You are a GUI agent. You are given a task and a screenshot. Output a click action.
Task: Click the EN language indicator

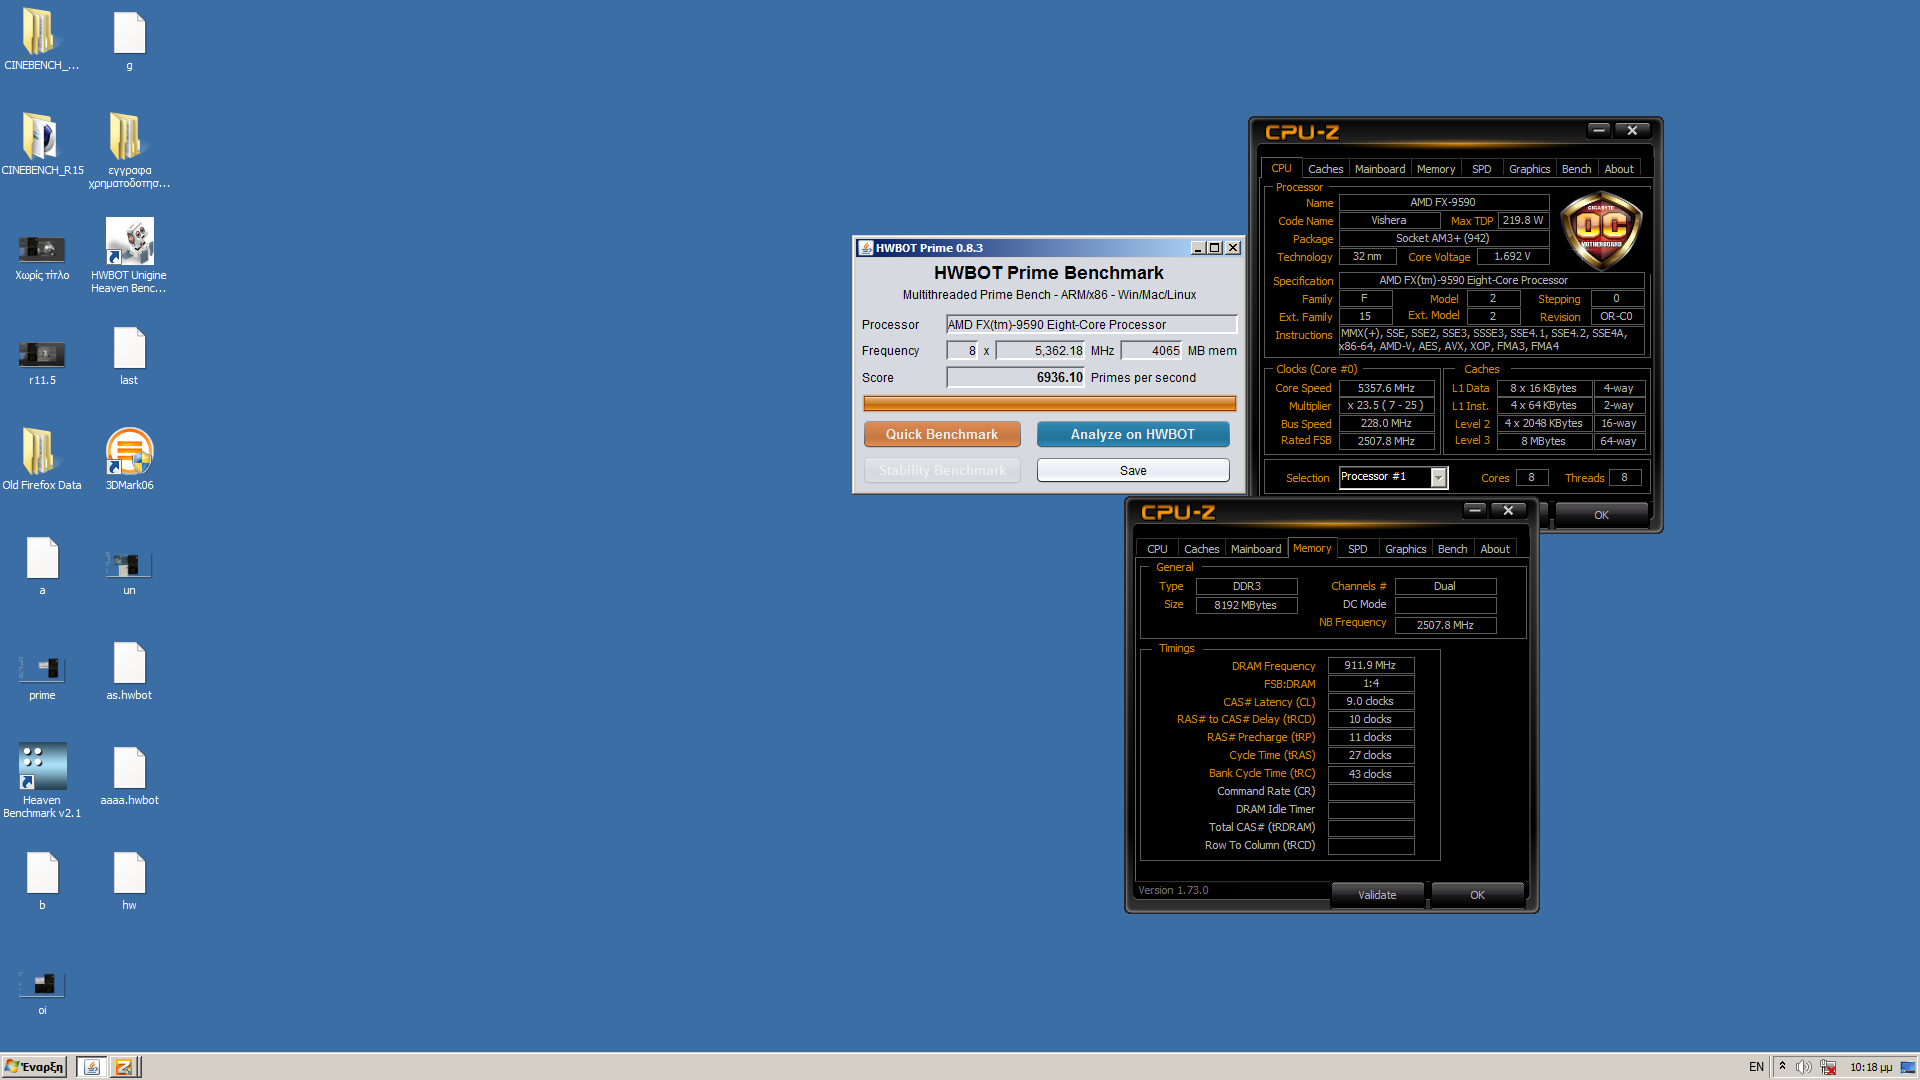(1756, 1067)
